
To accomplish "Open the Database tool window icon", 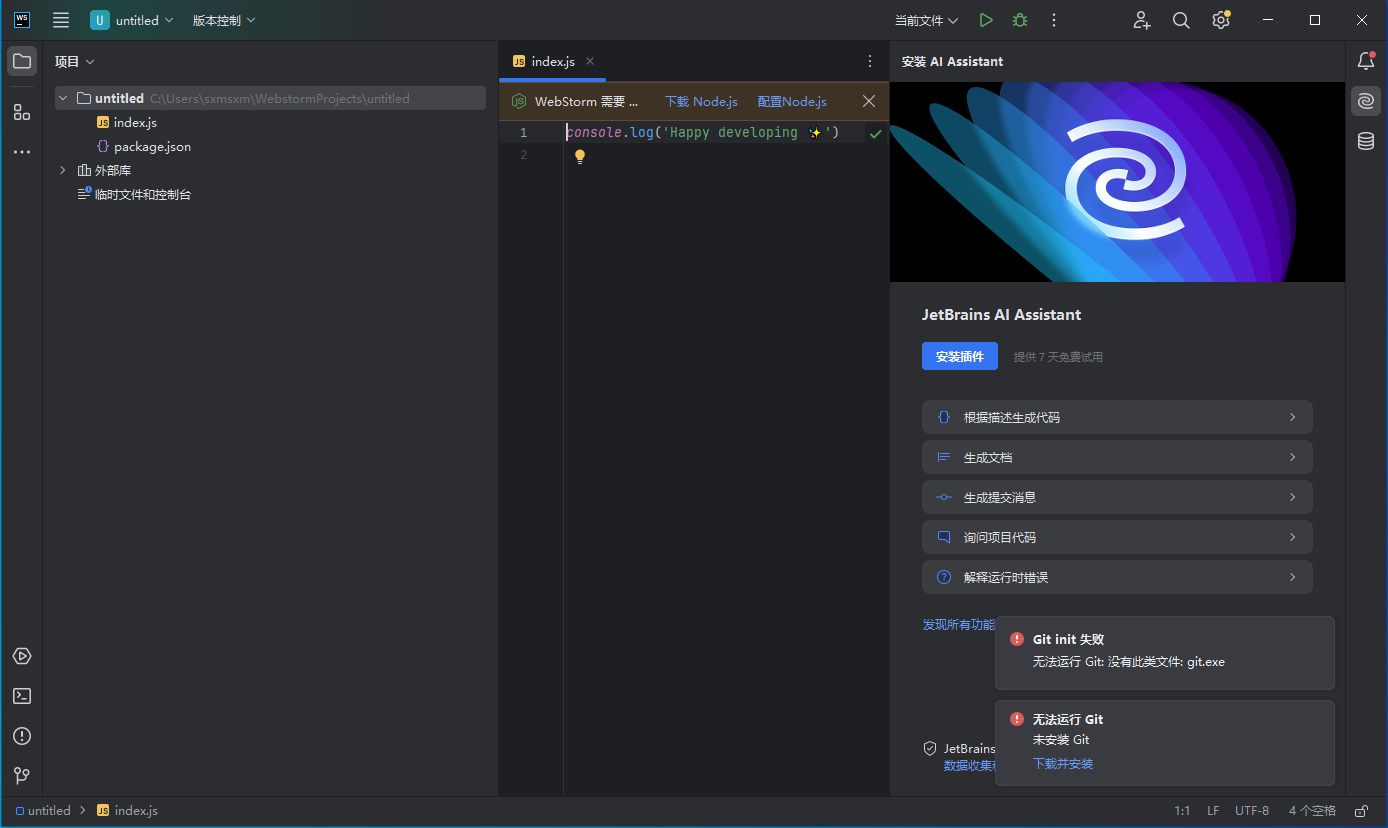I will [1366, 141].
